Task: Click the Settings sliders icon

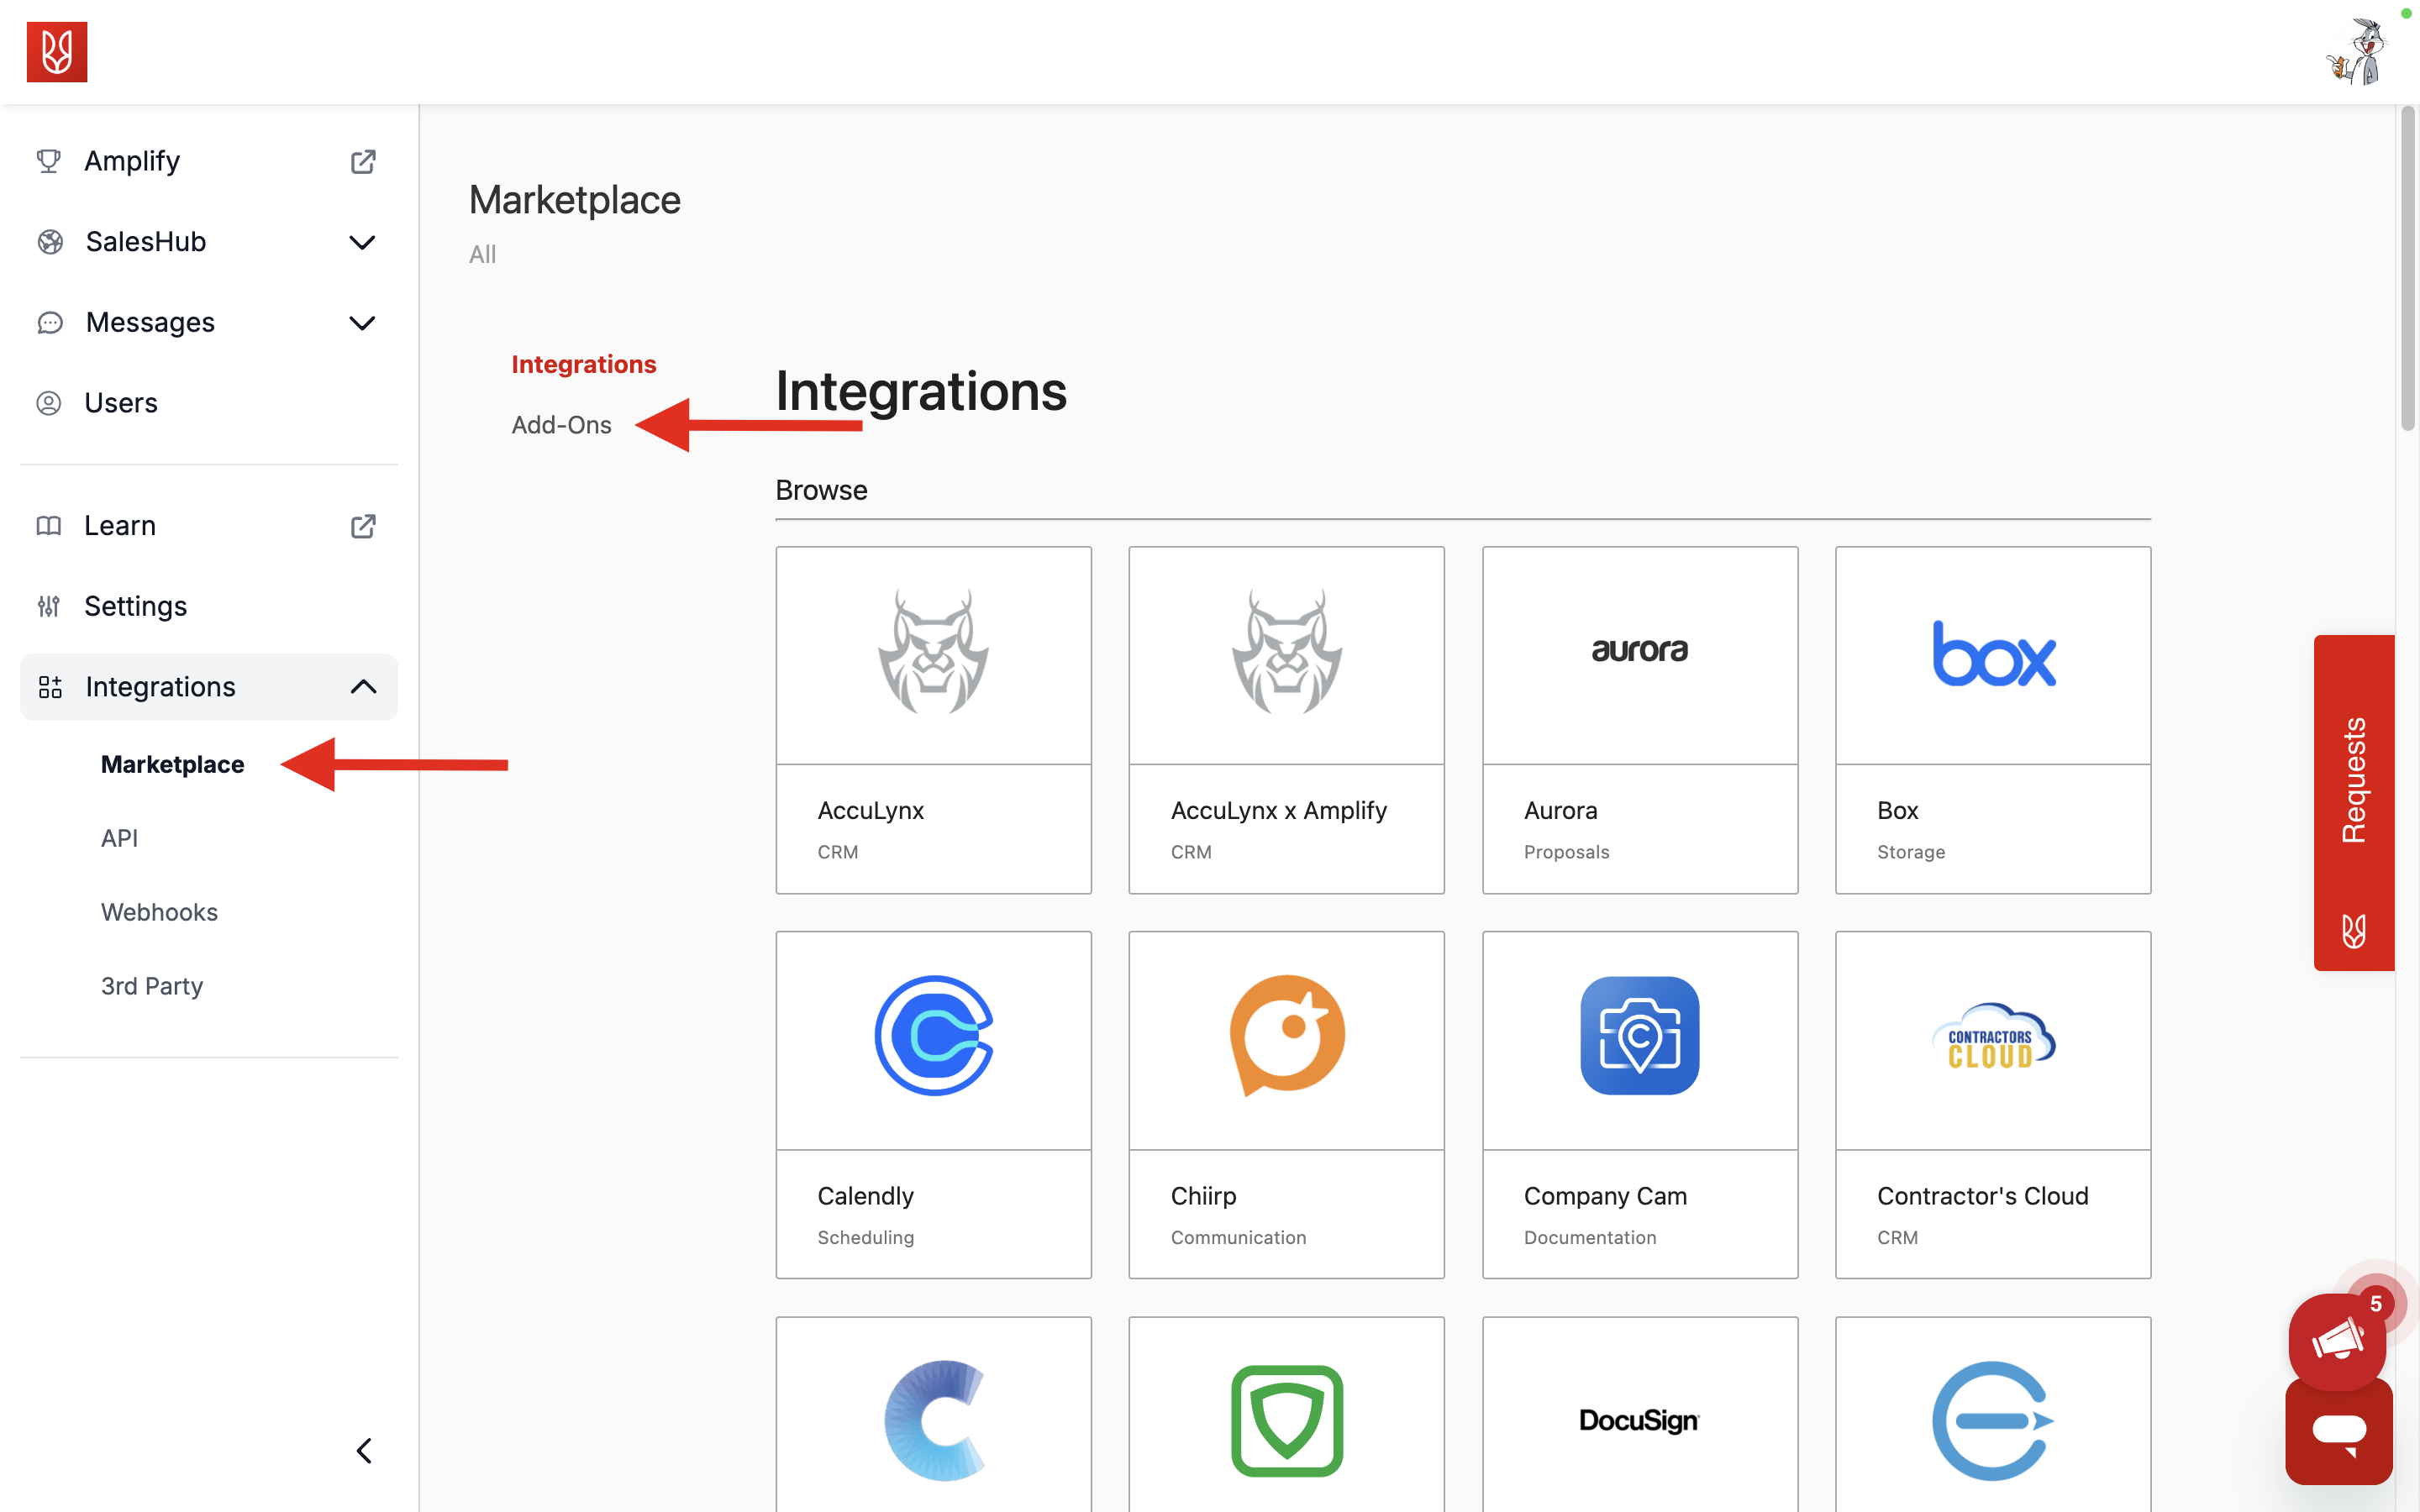Action: (49, 606)
